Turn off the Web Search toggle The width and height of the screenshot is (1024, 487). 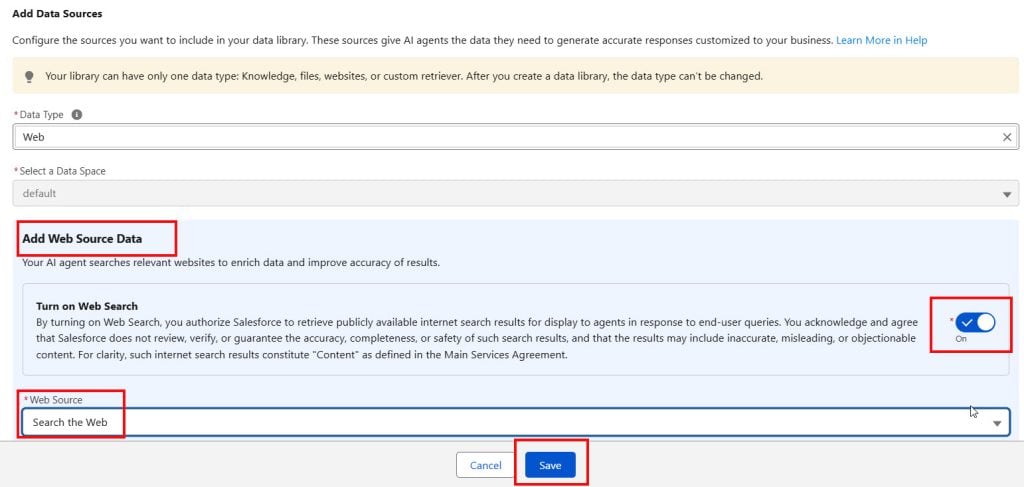[x=975, y=322]
